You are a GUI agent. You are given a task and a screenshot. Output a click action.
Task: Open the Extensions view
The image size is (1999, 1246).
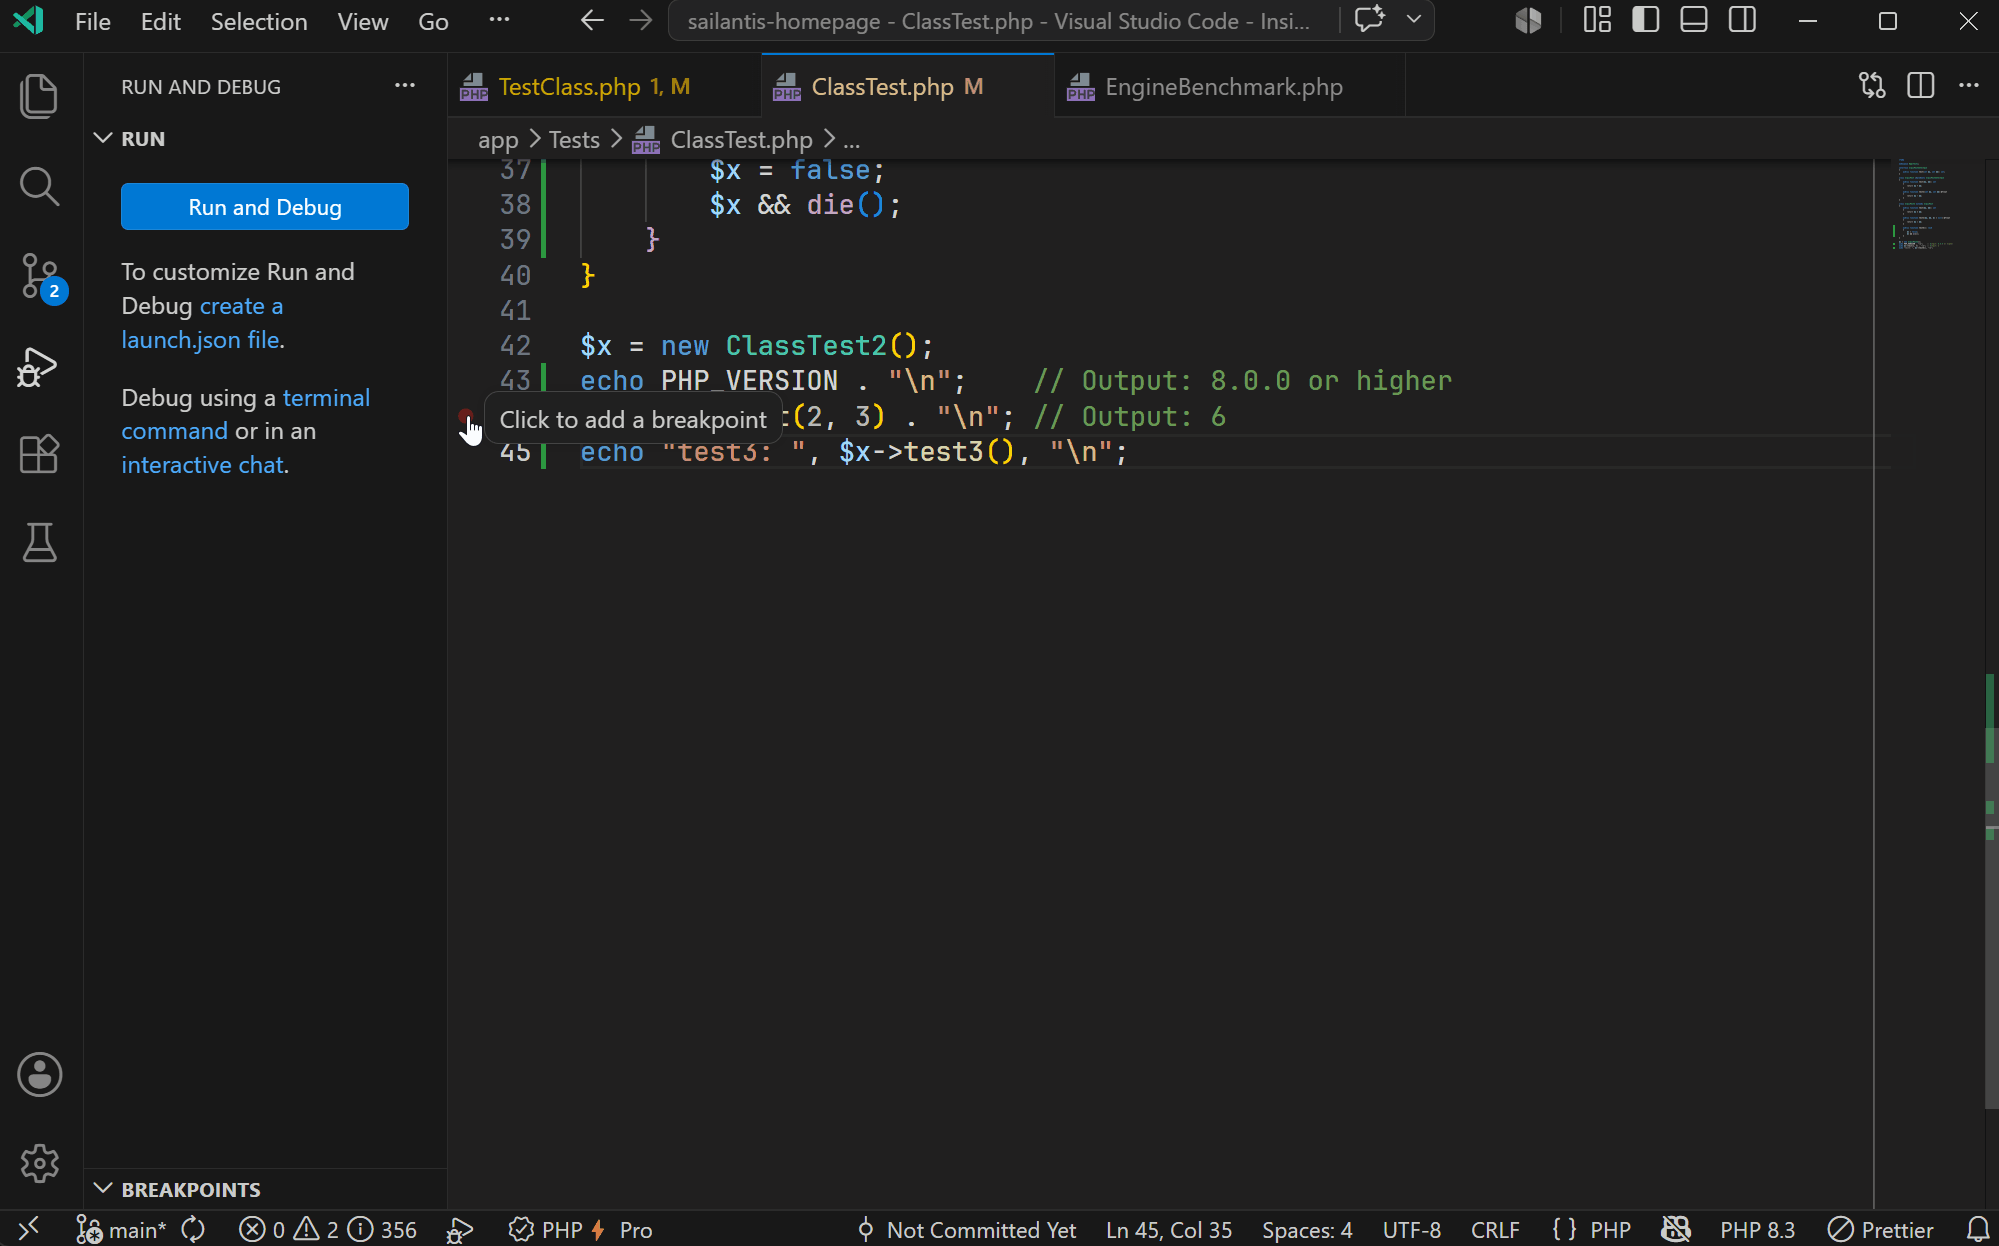39,455
